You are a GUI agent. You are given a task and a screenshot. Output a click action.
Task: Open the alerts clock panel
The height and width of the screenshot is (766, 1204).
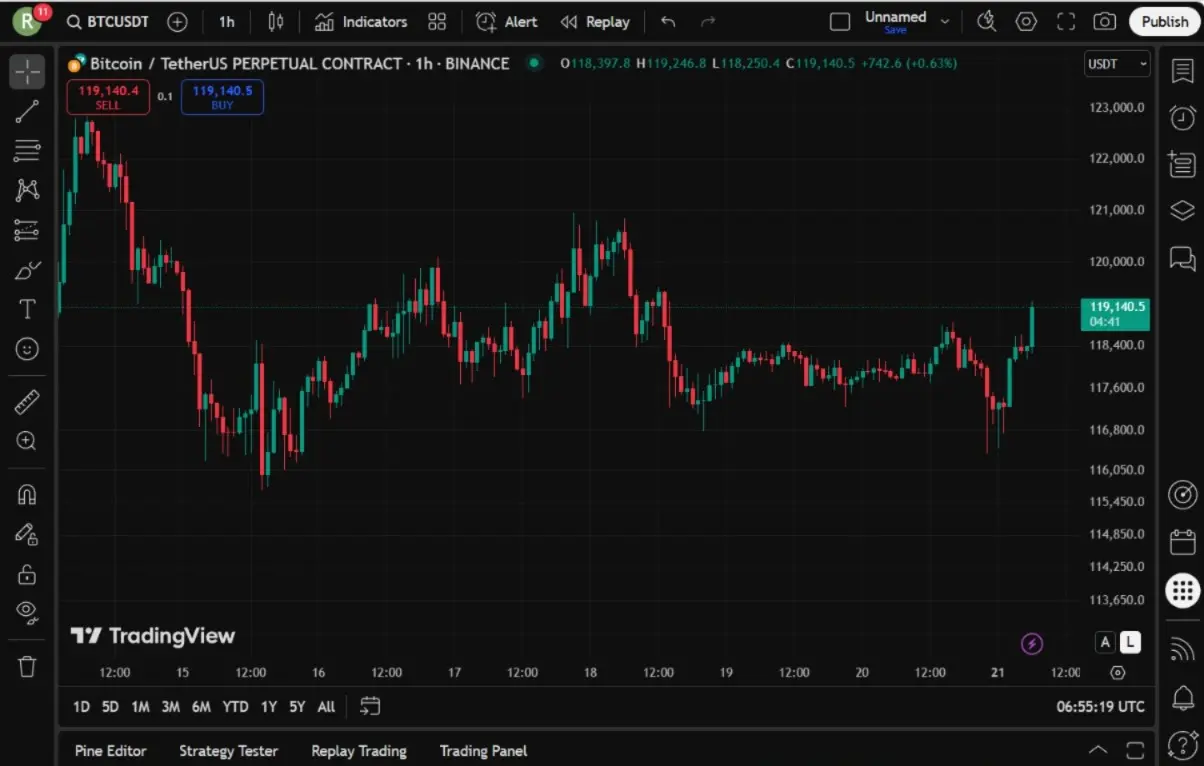pyautogui.click(x=1182, y=118)
